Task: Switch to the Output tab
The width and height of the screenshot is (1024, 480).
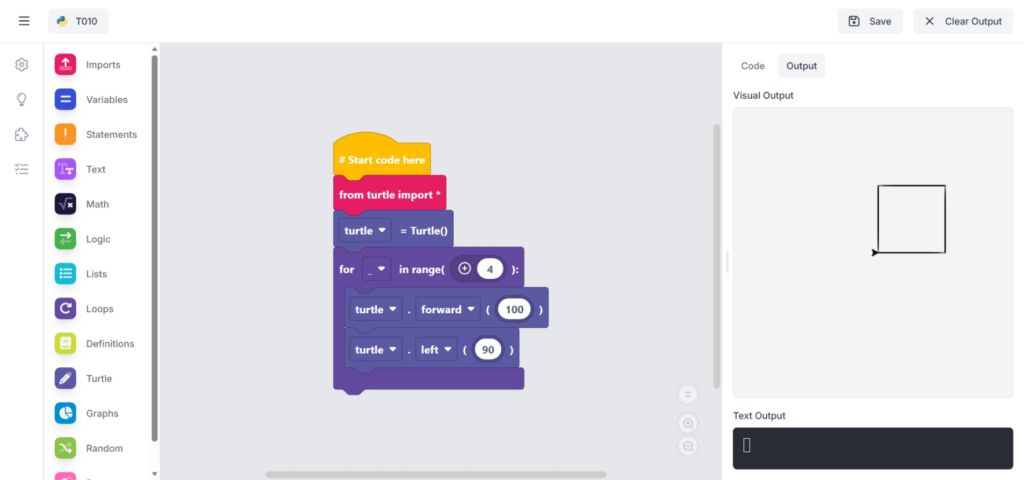Action: [801, 66]
